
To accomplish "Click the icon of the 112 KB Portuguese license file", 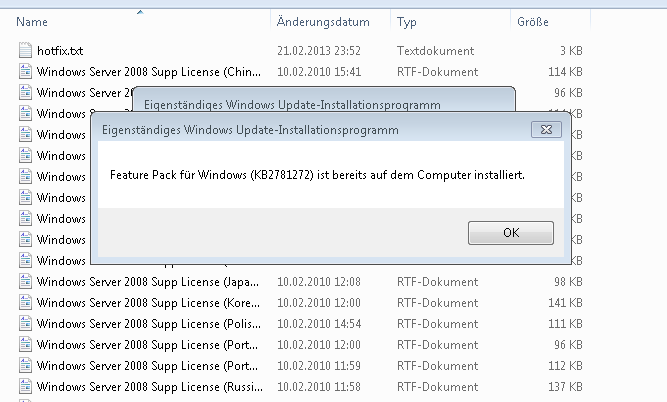I will pos(26,365).
